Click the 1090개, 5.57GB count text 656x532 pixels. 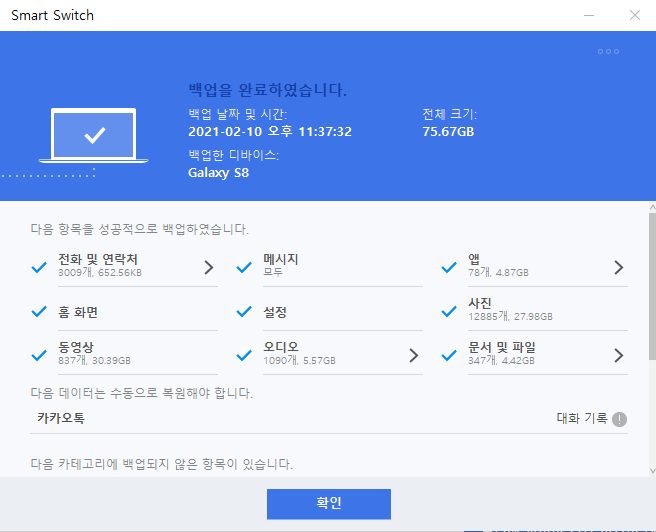point(300,361)
